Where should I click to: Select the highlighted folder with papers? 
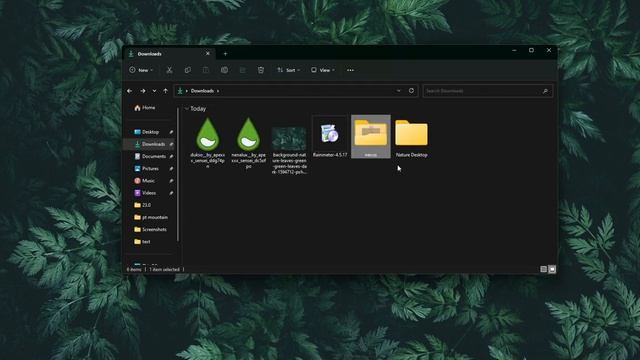click(371, 137)
